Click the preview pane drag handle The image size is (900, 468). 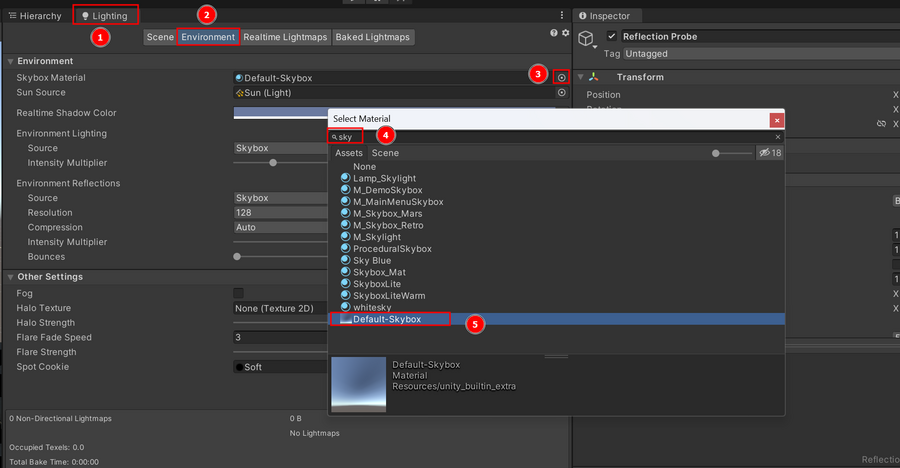tap(556, 357)
